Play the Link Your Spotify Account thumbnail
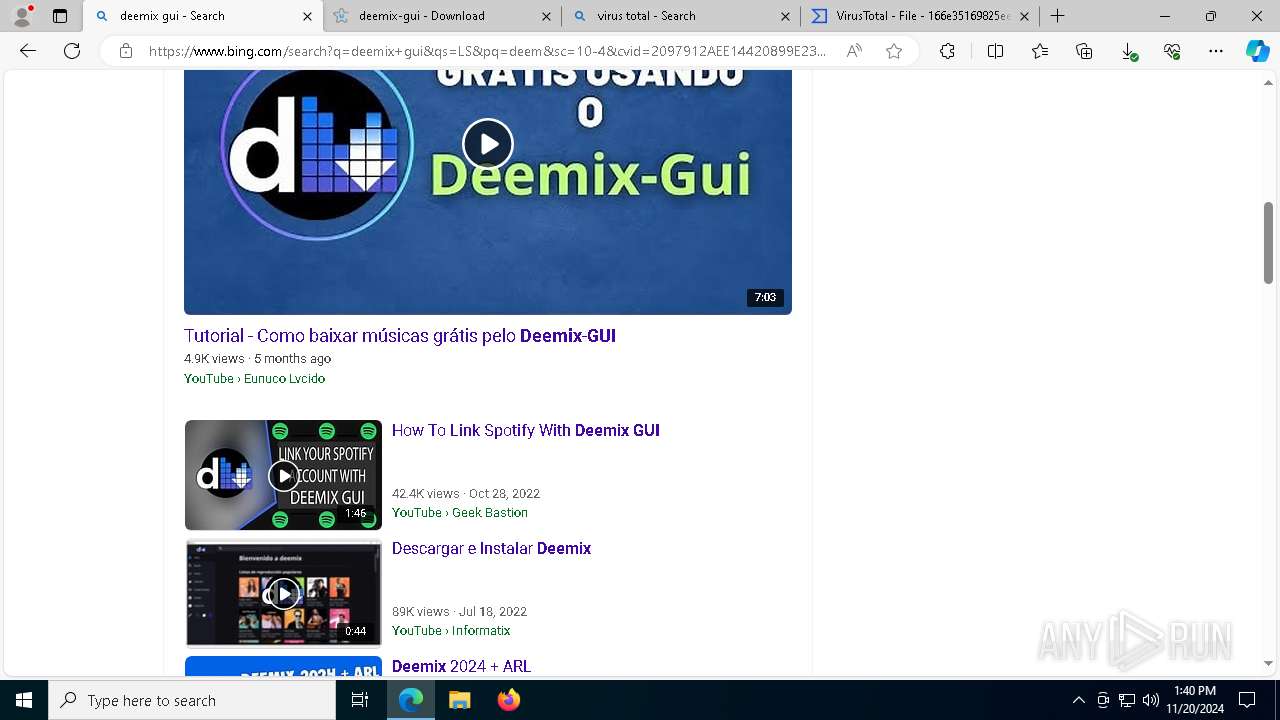The image size is (1280, 720). (283, 475)
